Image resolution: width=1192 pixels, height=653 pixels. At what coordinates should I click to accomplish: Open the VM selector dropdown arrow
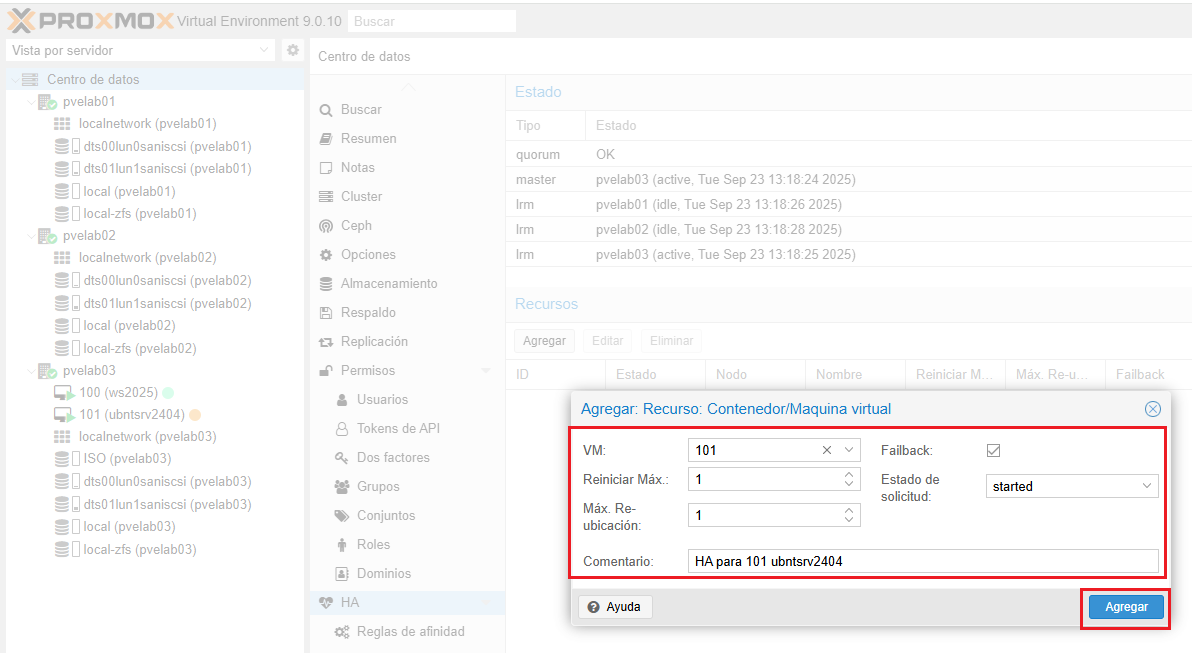point(849,450)
